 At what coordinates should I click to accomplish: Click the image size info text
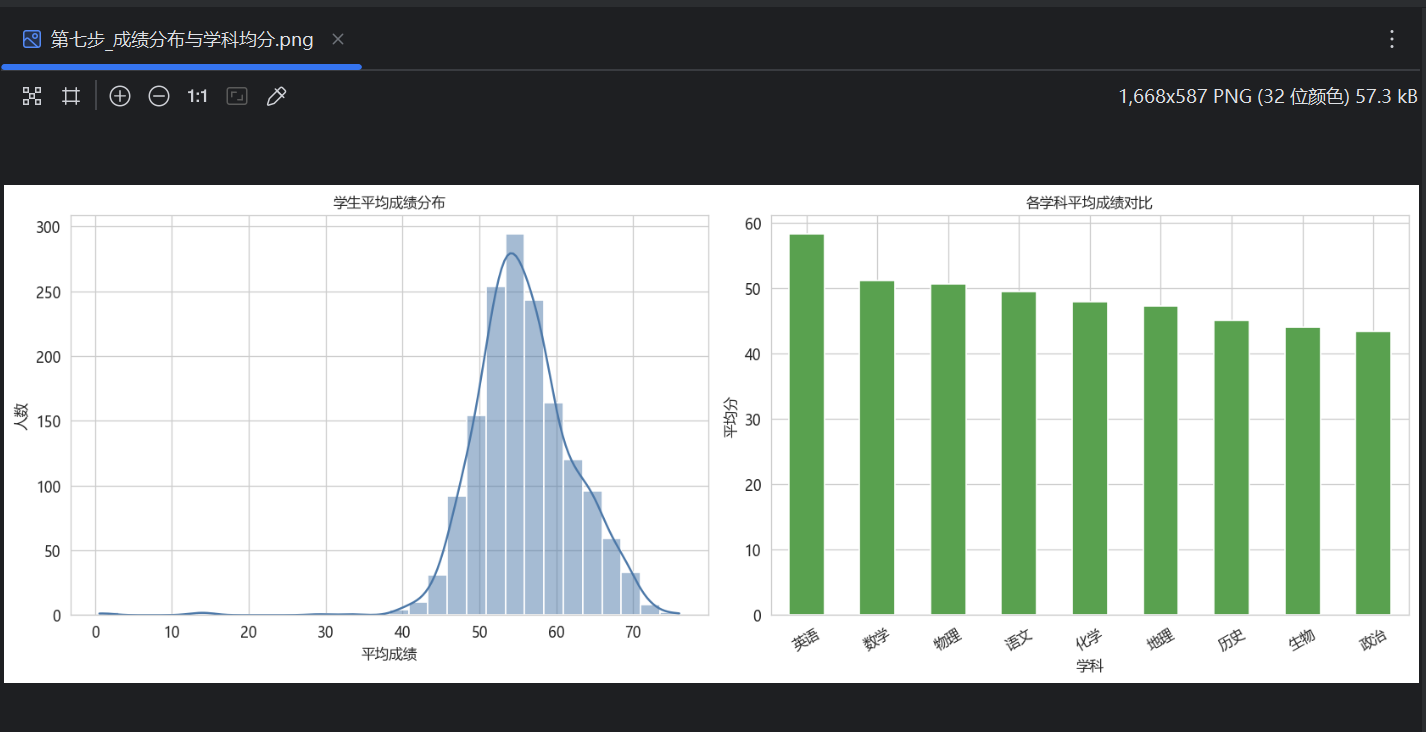[x=1268, y=96]
